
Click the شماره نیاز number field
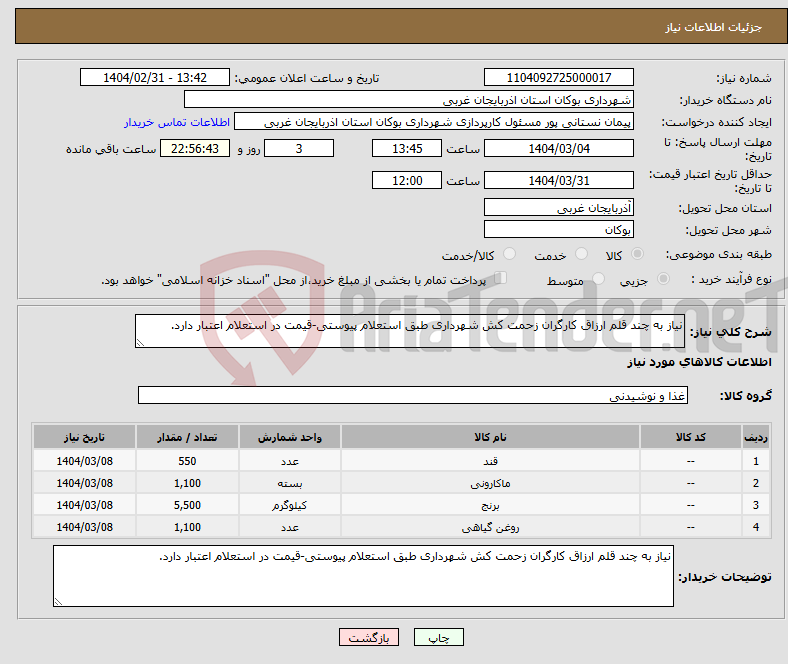point(558,78)
